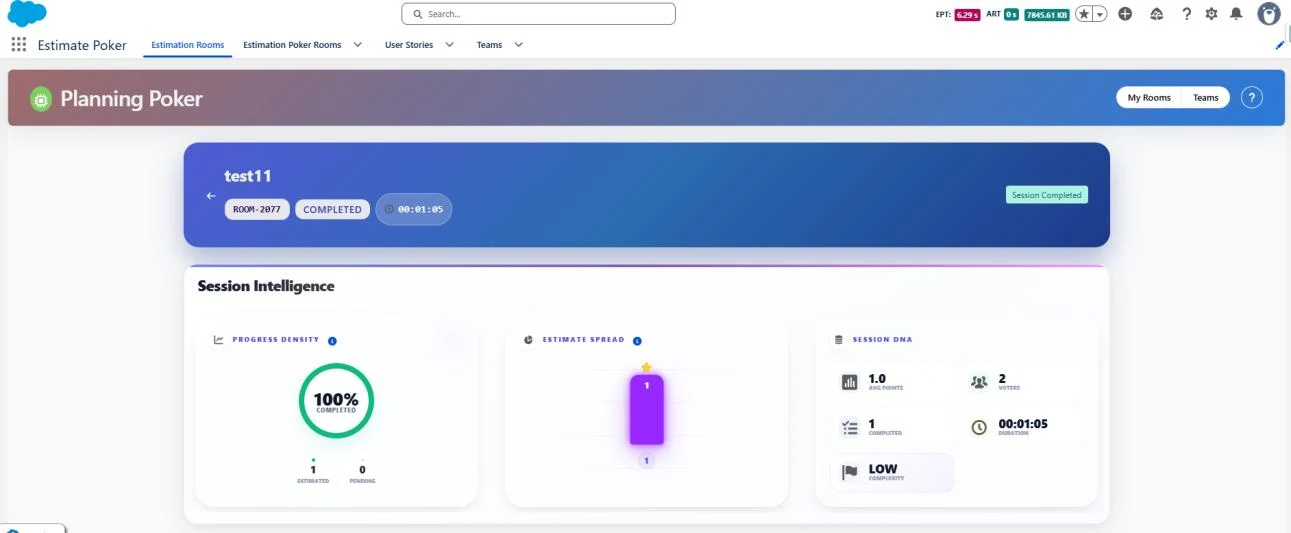Click the favorites star icon
This screenshot has width=1291, height=533.
coord(1084,14)
